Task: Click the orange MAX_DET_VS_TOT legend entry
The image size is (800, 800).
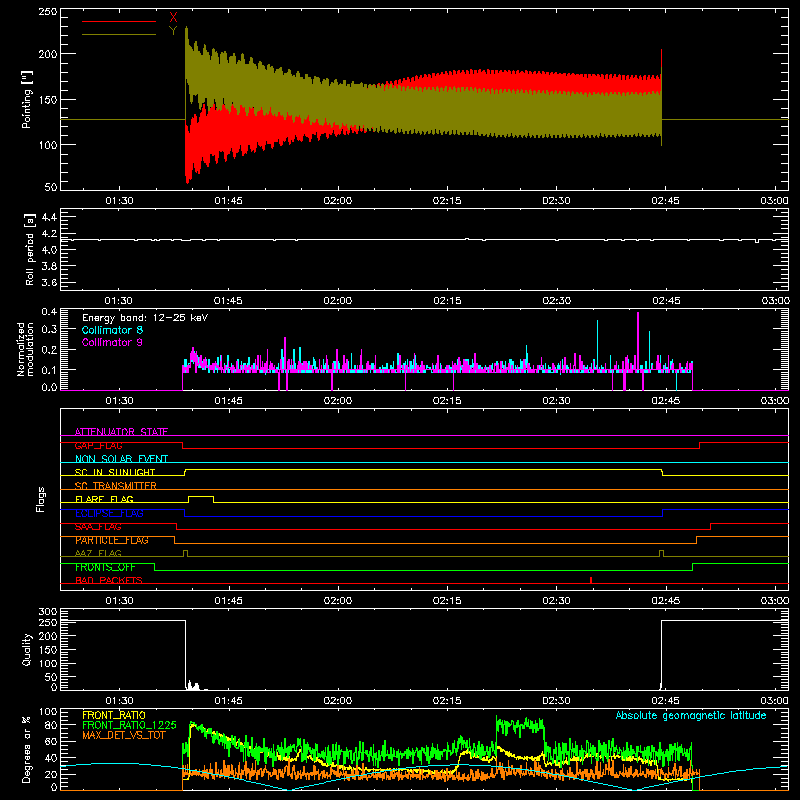Action: point(123,735)
